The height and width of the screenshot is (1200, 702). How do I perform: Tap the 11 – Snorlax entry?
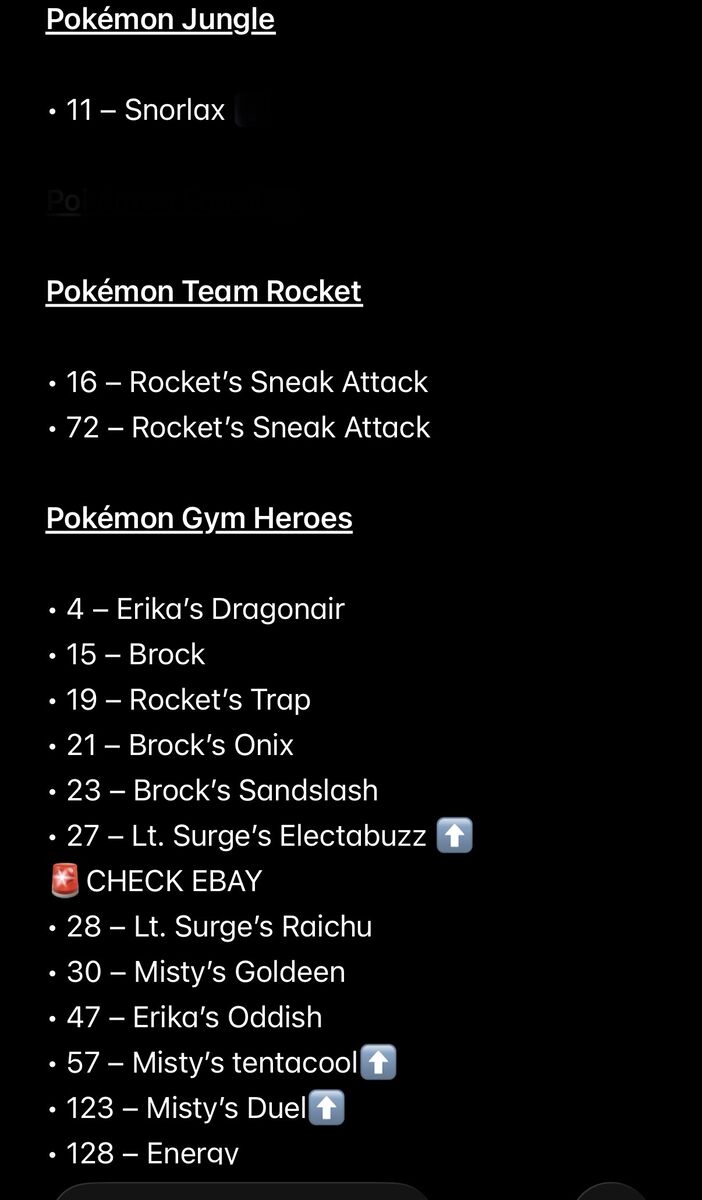tap(145, 109)
